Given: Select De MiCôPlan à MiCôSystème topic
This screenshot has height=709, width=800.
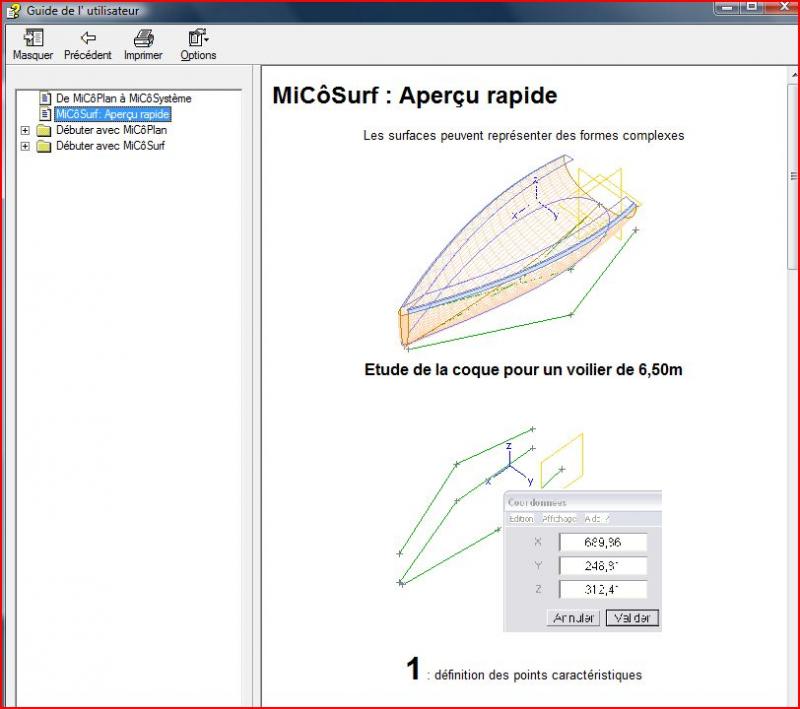Looking at the screenshot, I should (123, 98).
